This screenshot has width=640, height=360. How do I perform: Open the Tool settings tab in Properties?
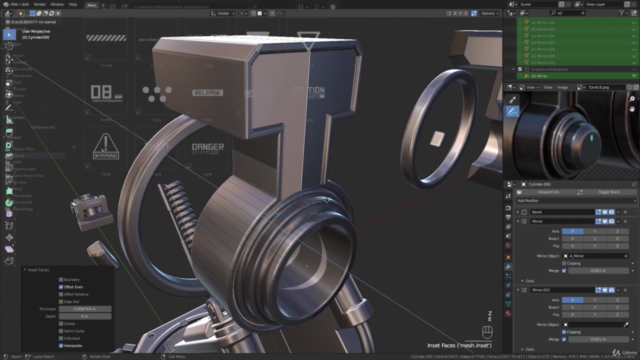tap(508, 196)
